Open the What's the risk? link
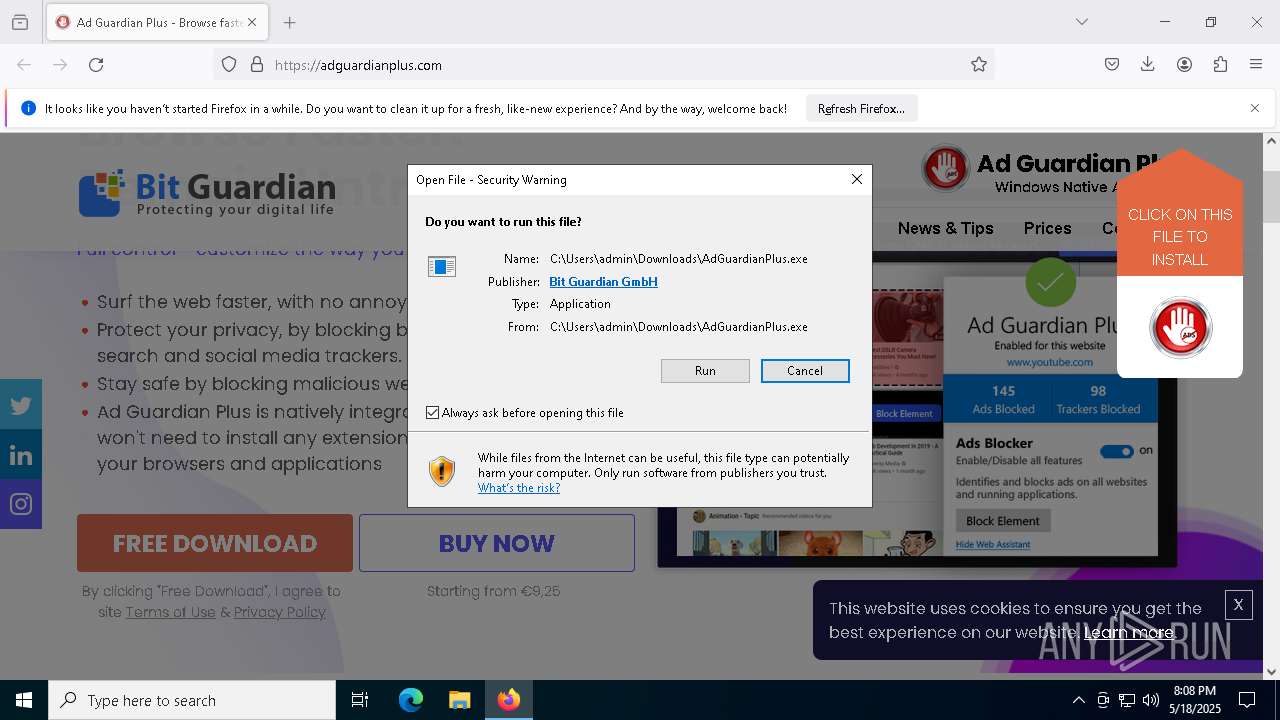Screen dimensions: 1280x720 (x=519, y=488)
